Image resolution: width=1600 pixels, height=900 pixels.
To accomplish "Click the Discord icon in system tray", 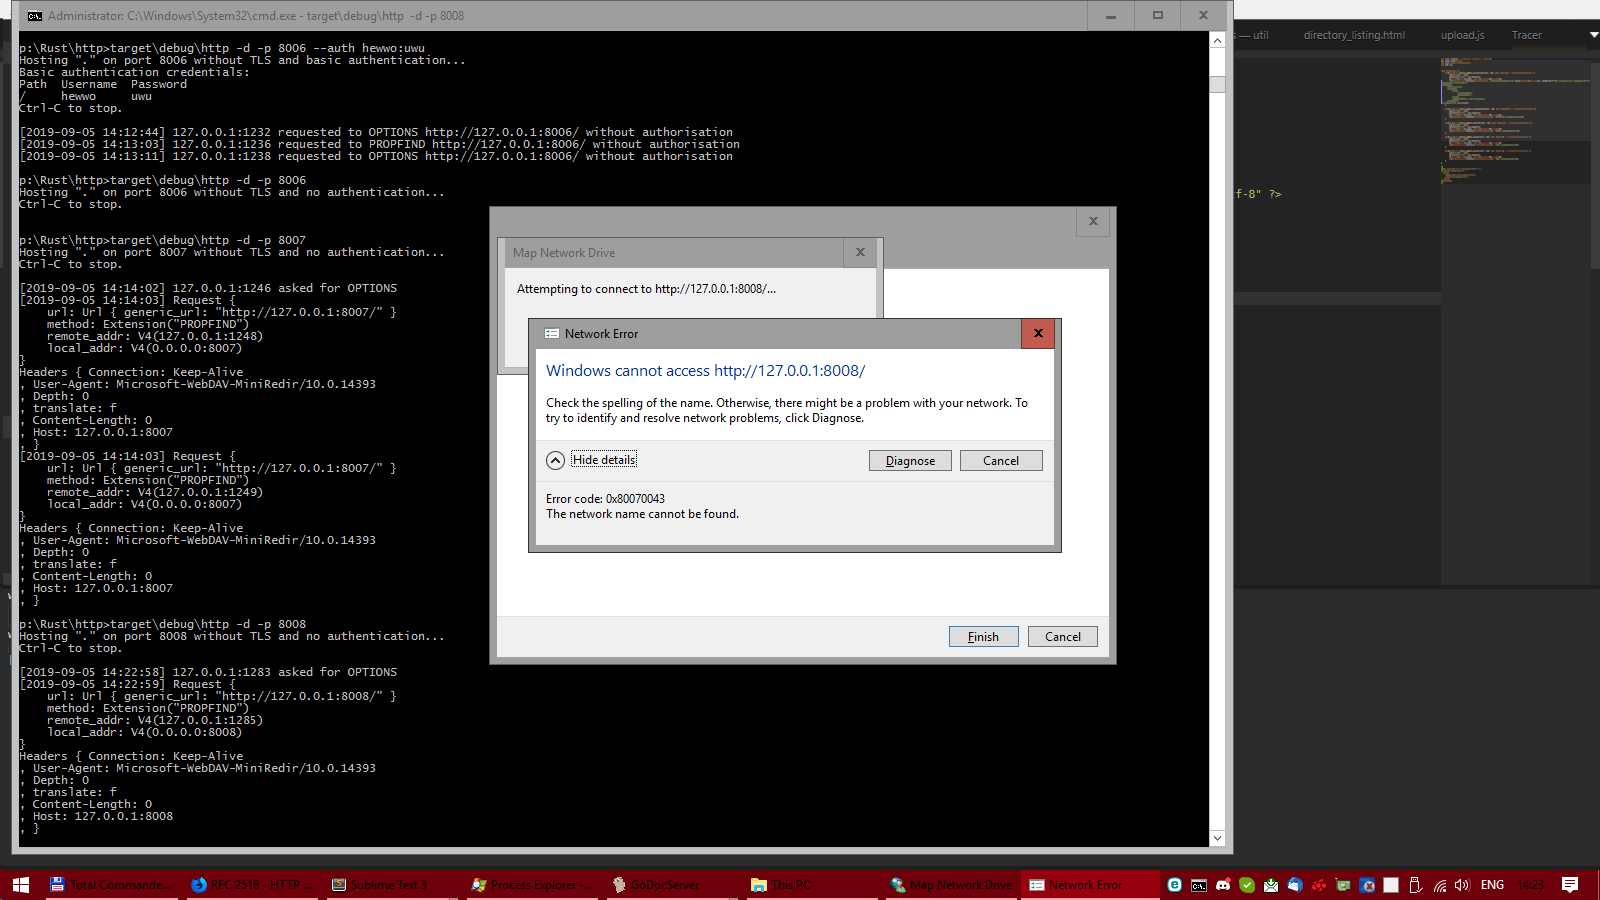I will (1223, 885).
